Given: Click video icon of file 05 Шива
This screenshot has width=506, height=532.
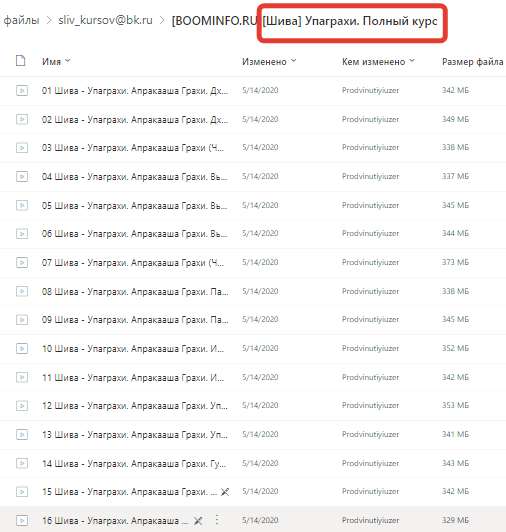Looking at the screenshot, I should click(22, 205).
